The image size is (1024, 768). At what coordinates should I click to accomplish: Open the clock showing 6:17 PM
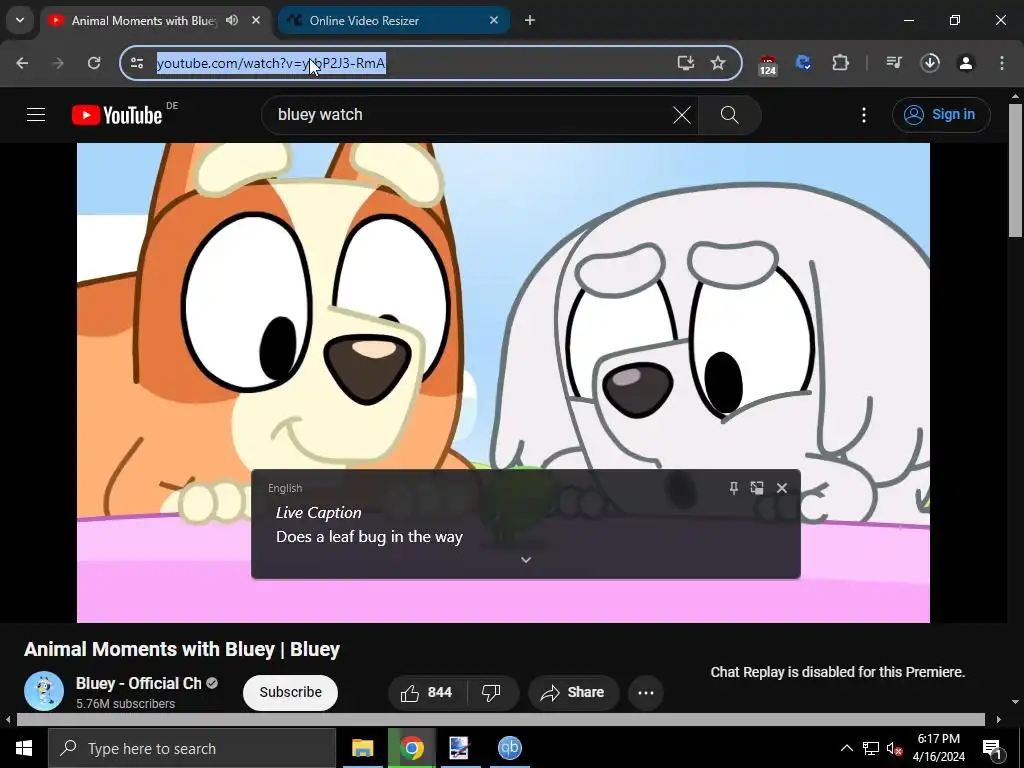pyautogui.click(x=938, y=748)
